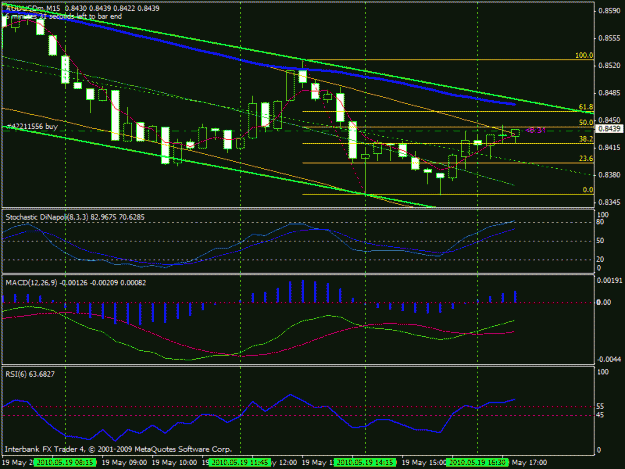Click the '19 May 10:00' time axis label

174,463
